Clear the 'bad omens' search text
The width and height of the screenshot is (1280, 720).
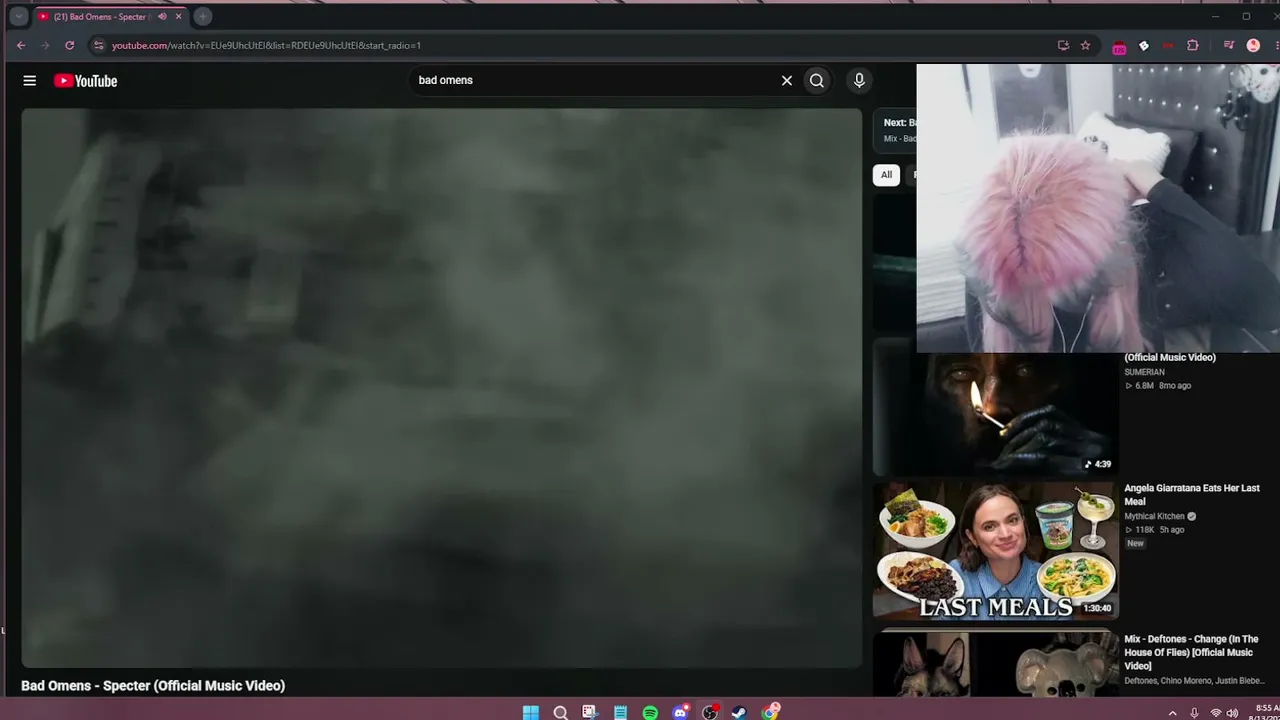click(x=787, y=81)
